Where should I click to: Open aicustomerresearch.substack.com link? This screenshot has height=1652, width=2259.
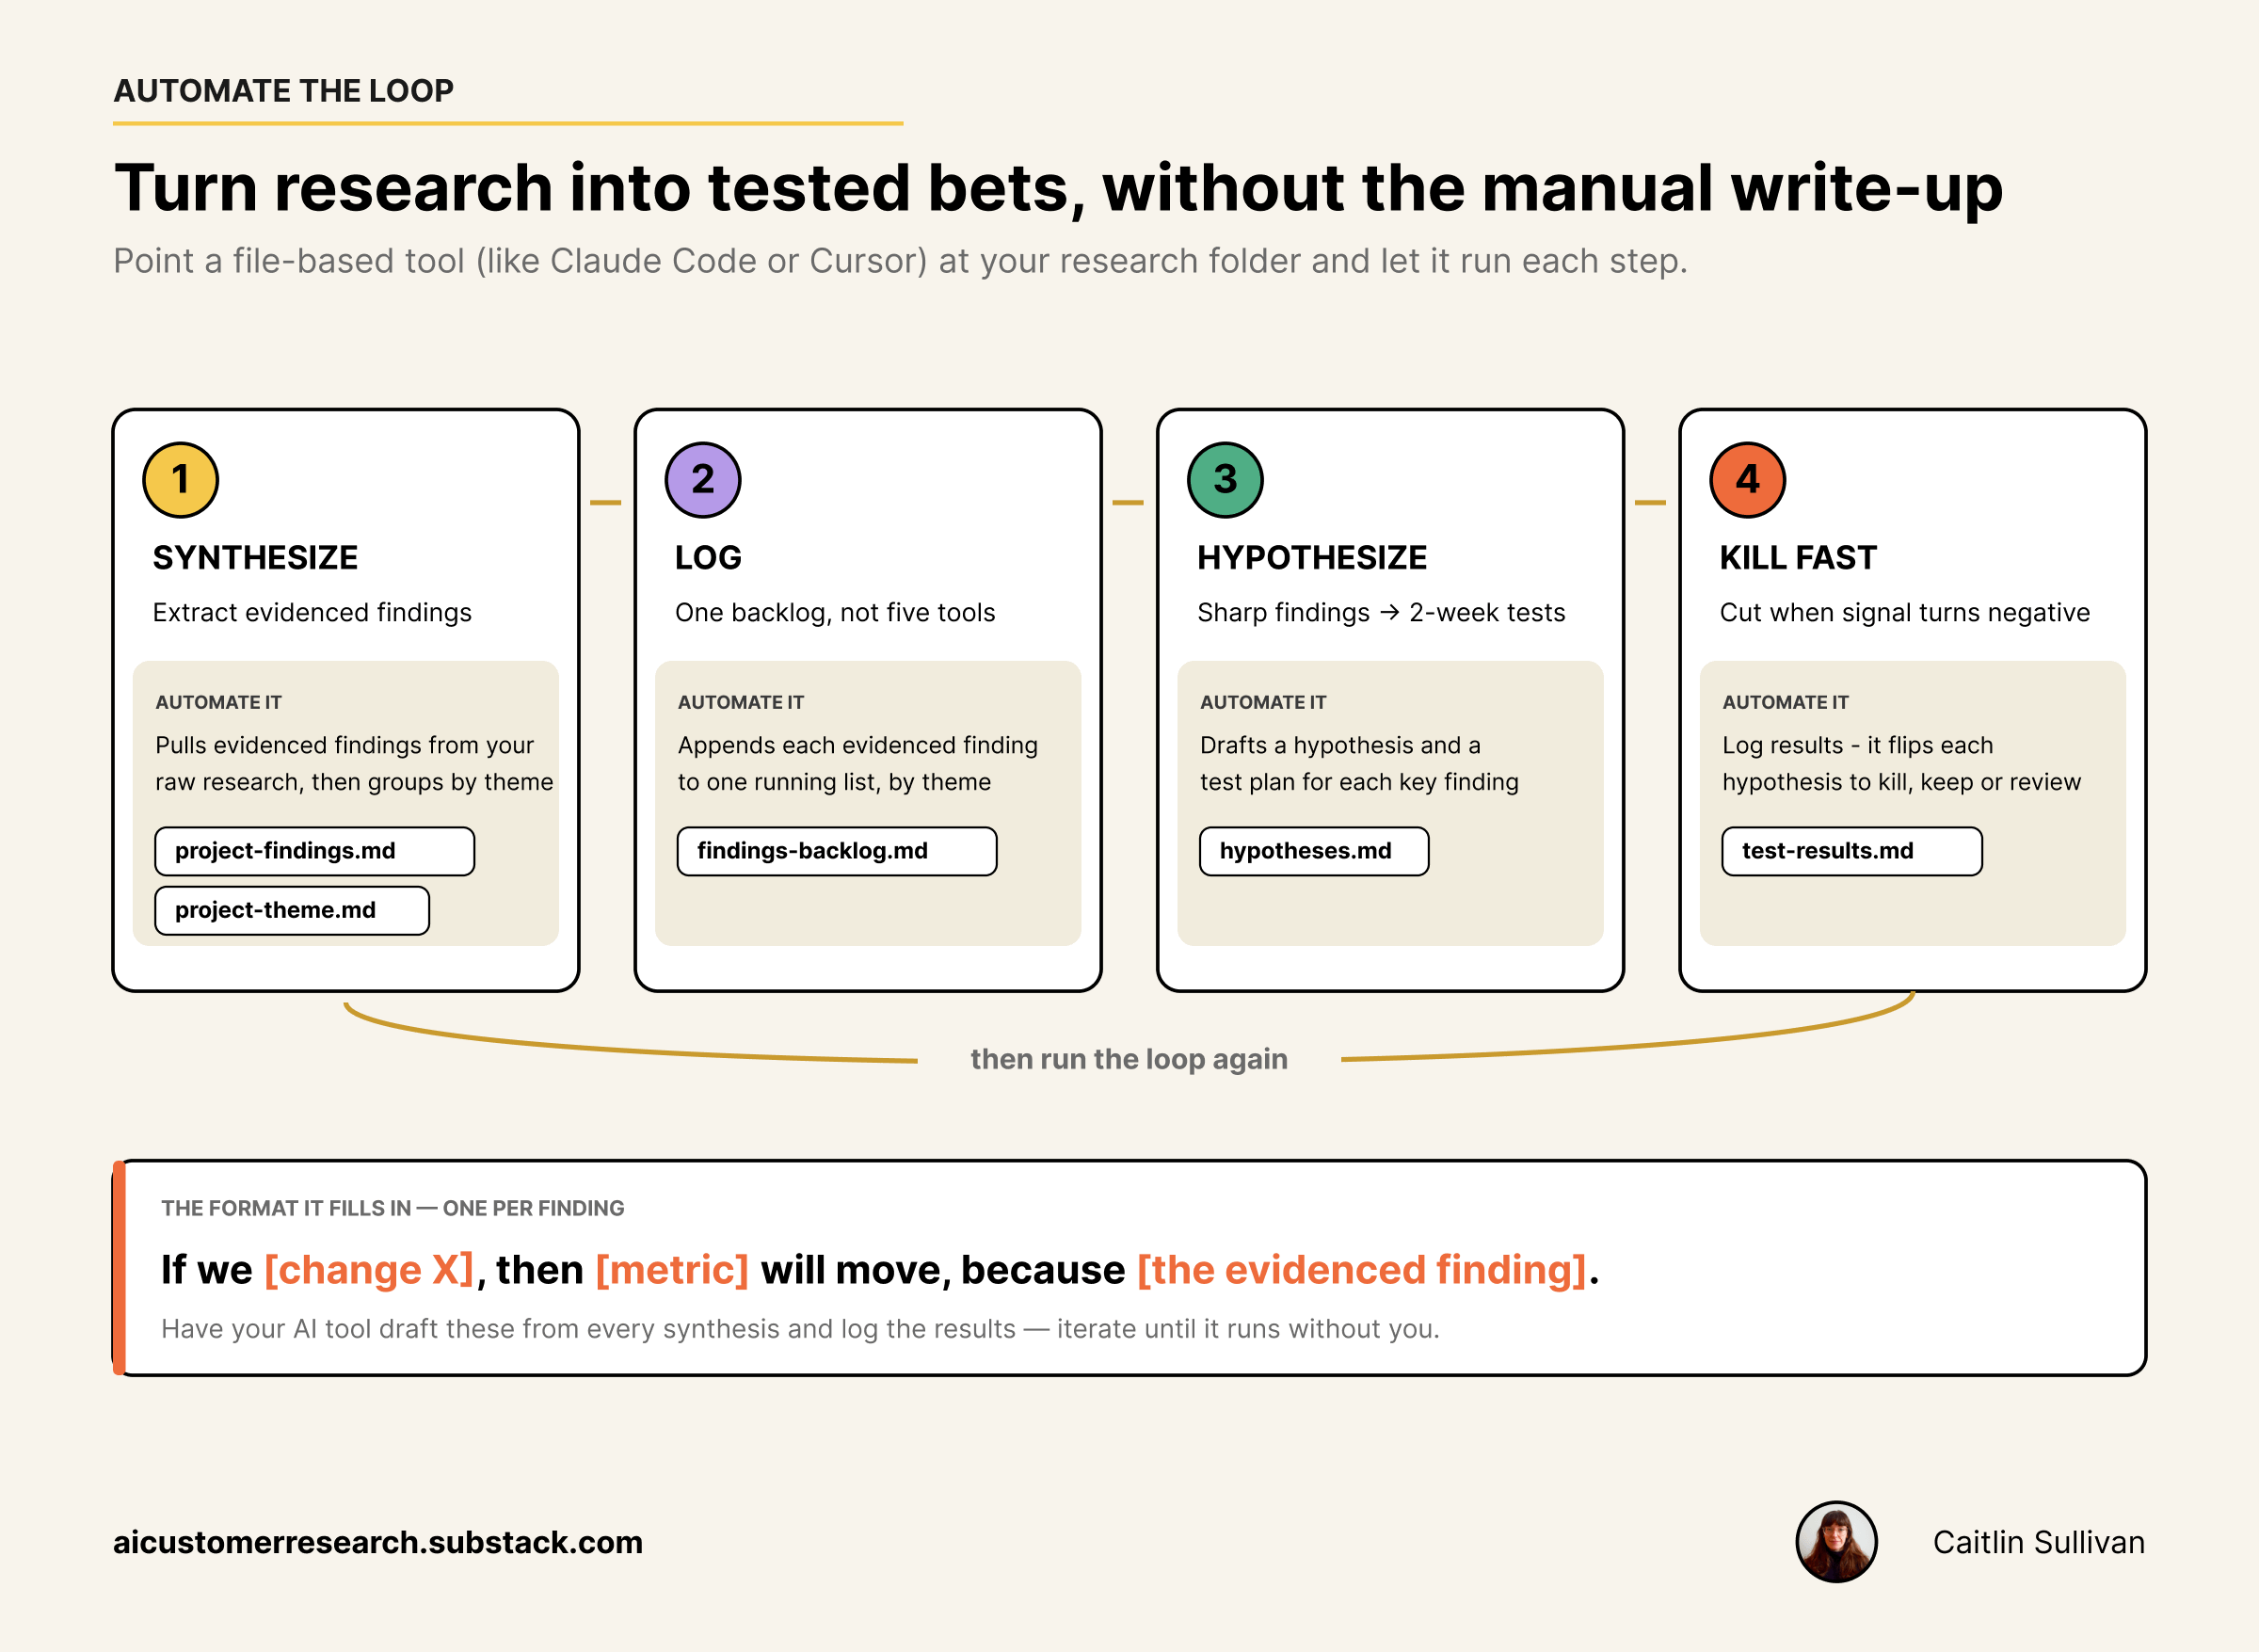(x=378, y=1542)
